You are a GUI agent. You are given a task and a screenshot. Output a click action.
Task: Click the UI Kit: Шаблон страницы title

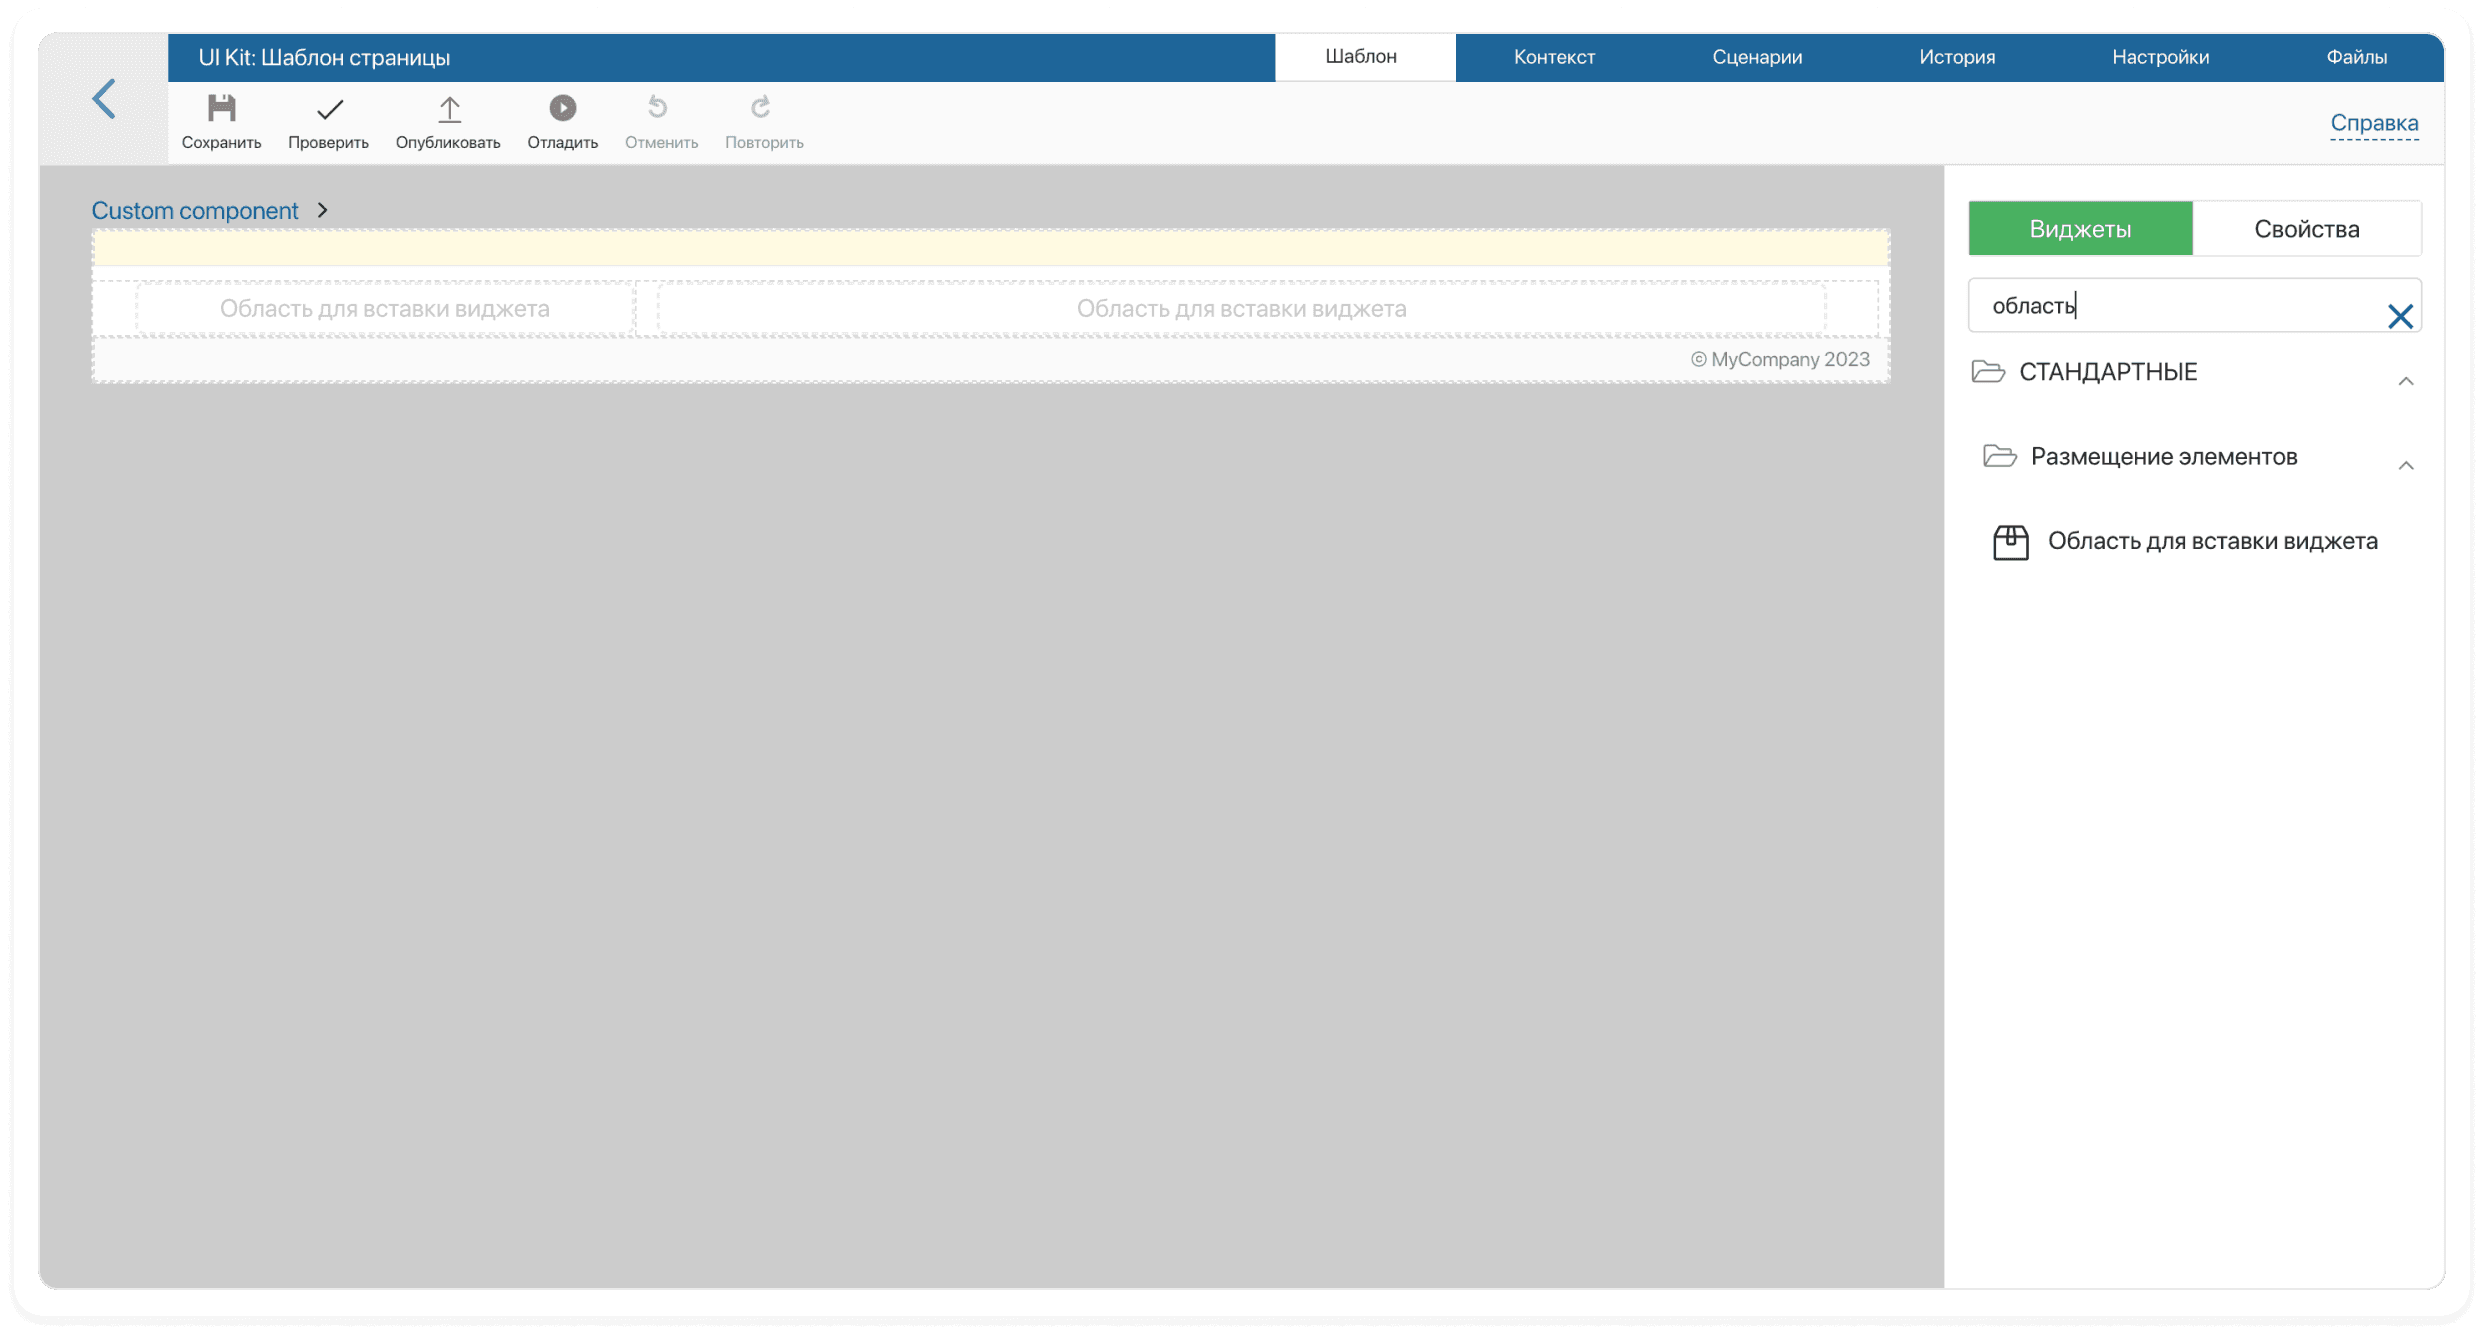[324, 58]
